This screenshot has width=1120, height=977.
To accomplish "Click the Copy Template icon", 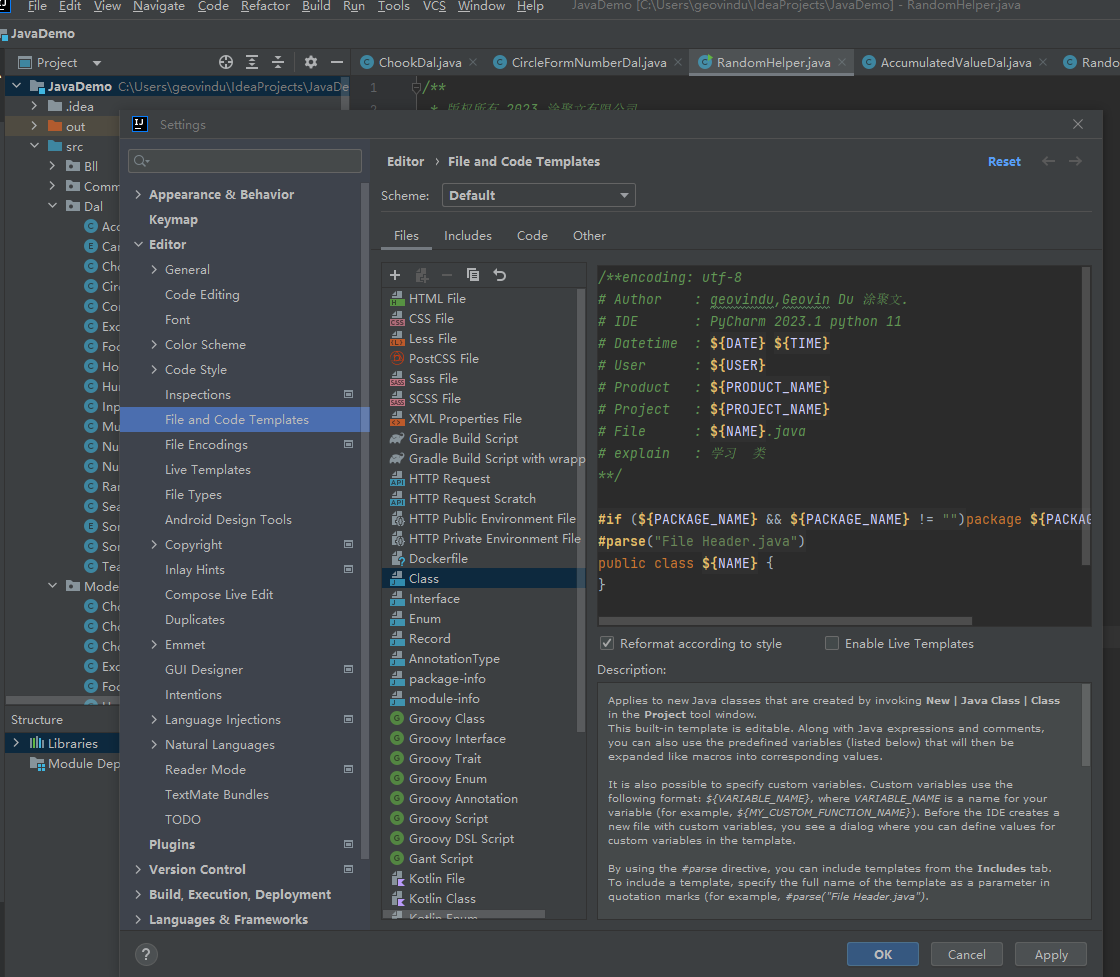I will pos(473,275).
